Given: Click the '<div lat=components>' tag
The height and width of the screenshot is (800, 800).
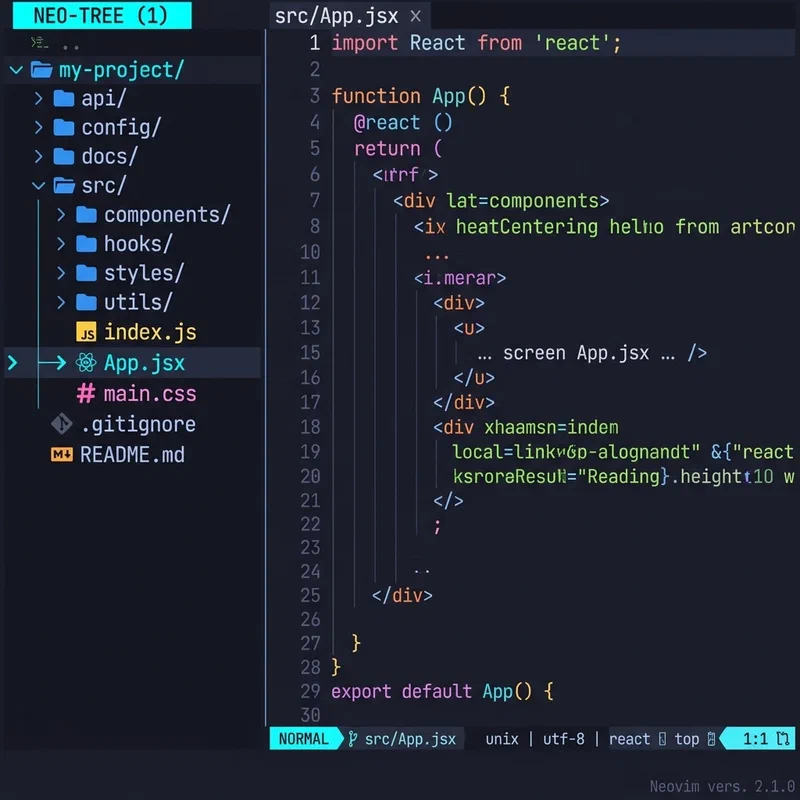Looking at the screenshot, I should point(501,201).
